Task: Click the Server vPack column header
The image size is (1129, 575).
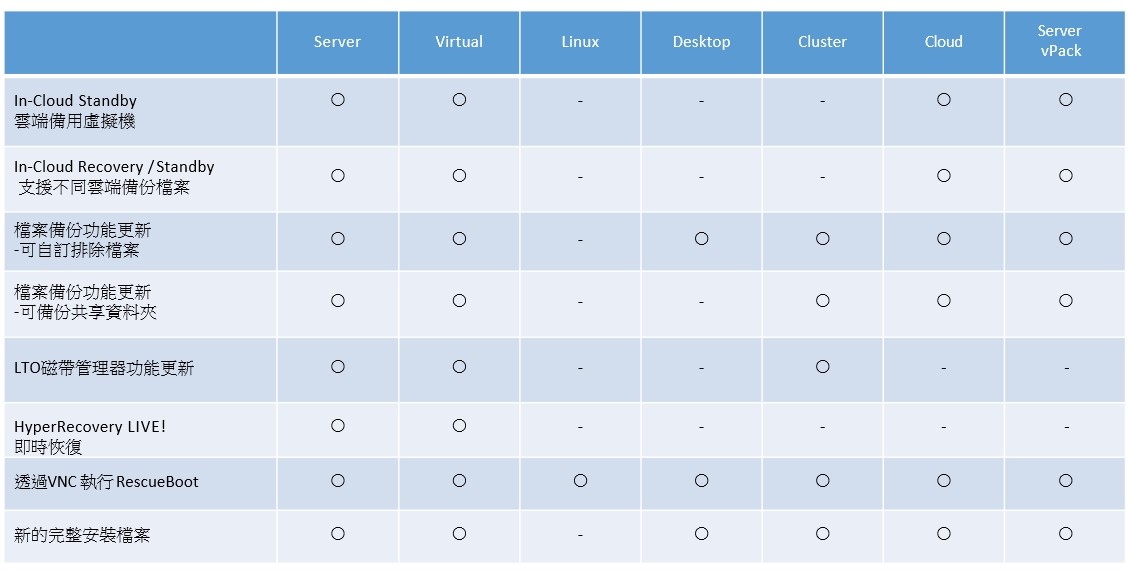Action: pos(1059,41)
